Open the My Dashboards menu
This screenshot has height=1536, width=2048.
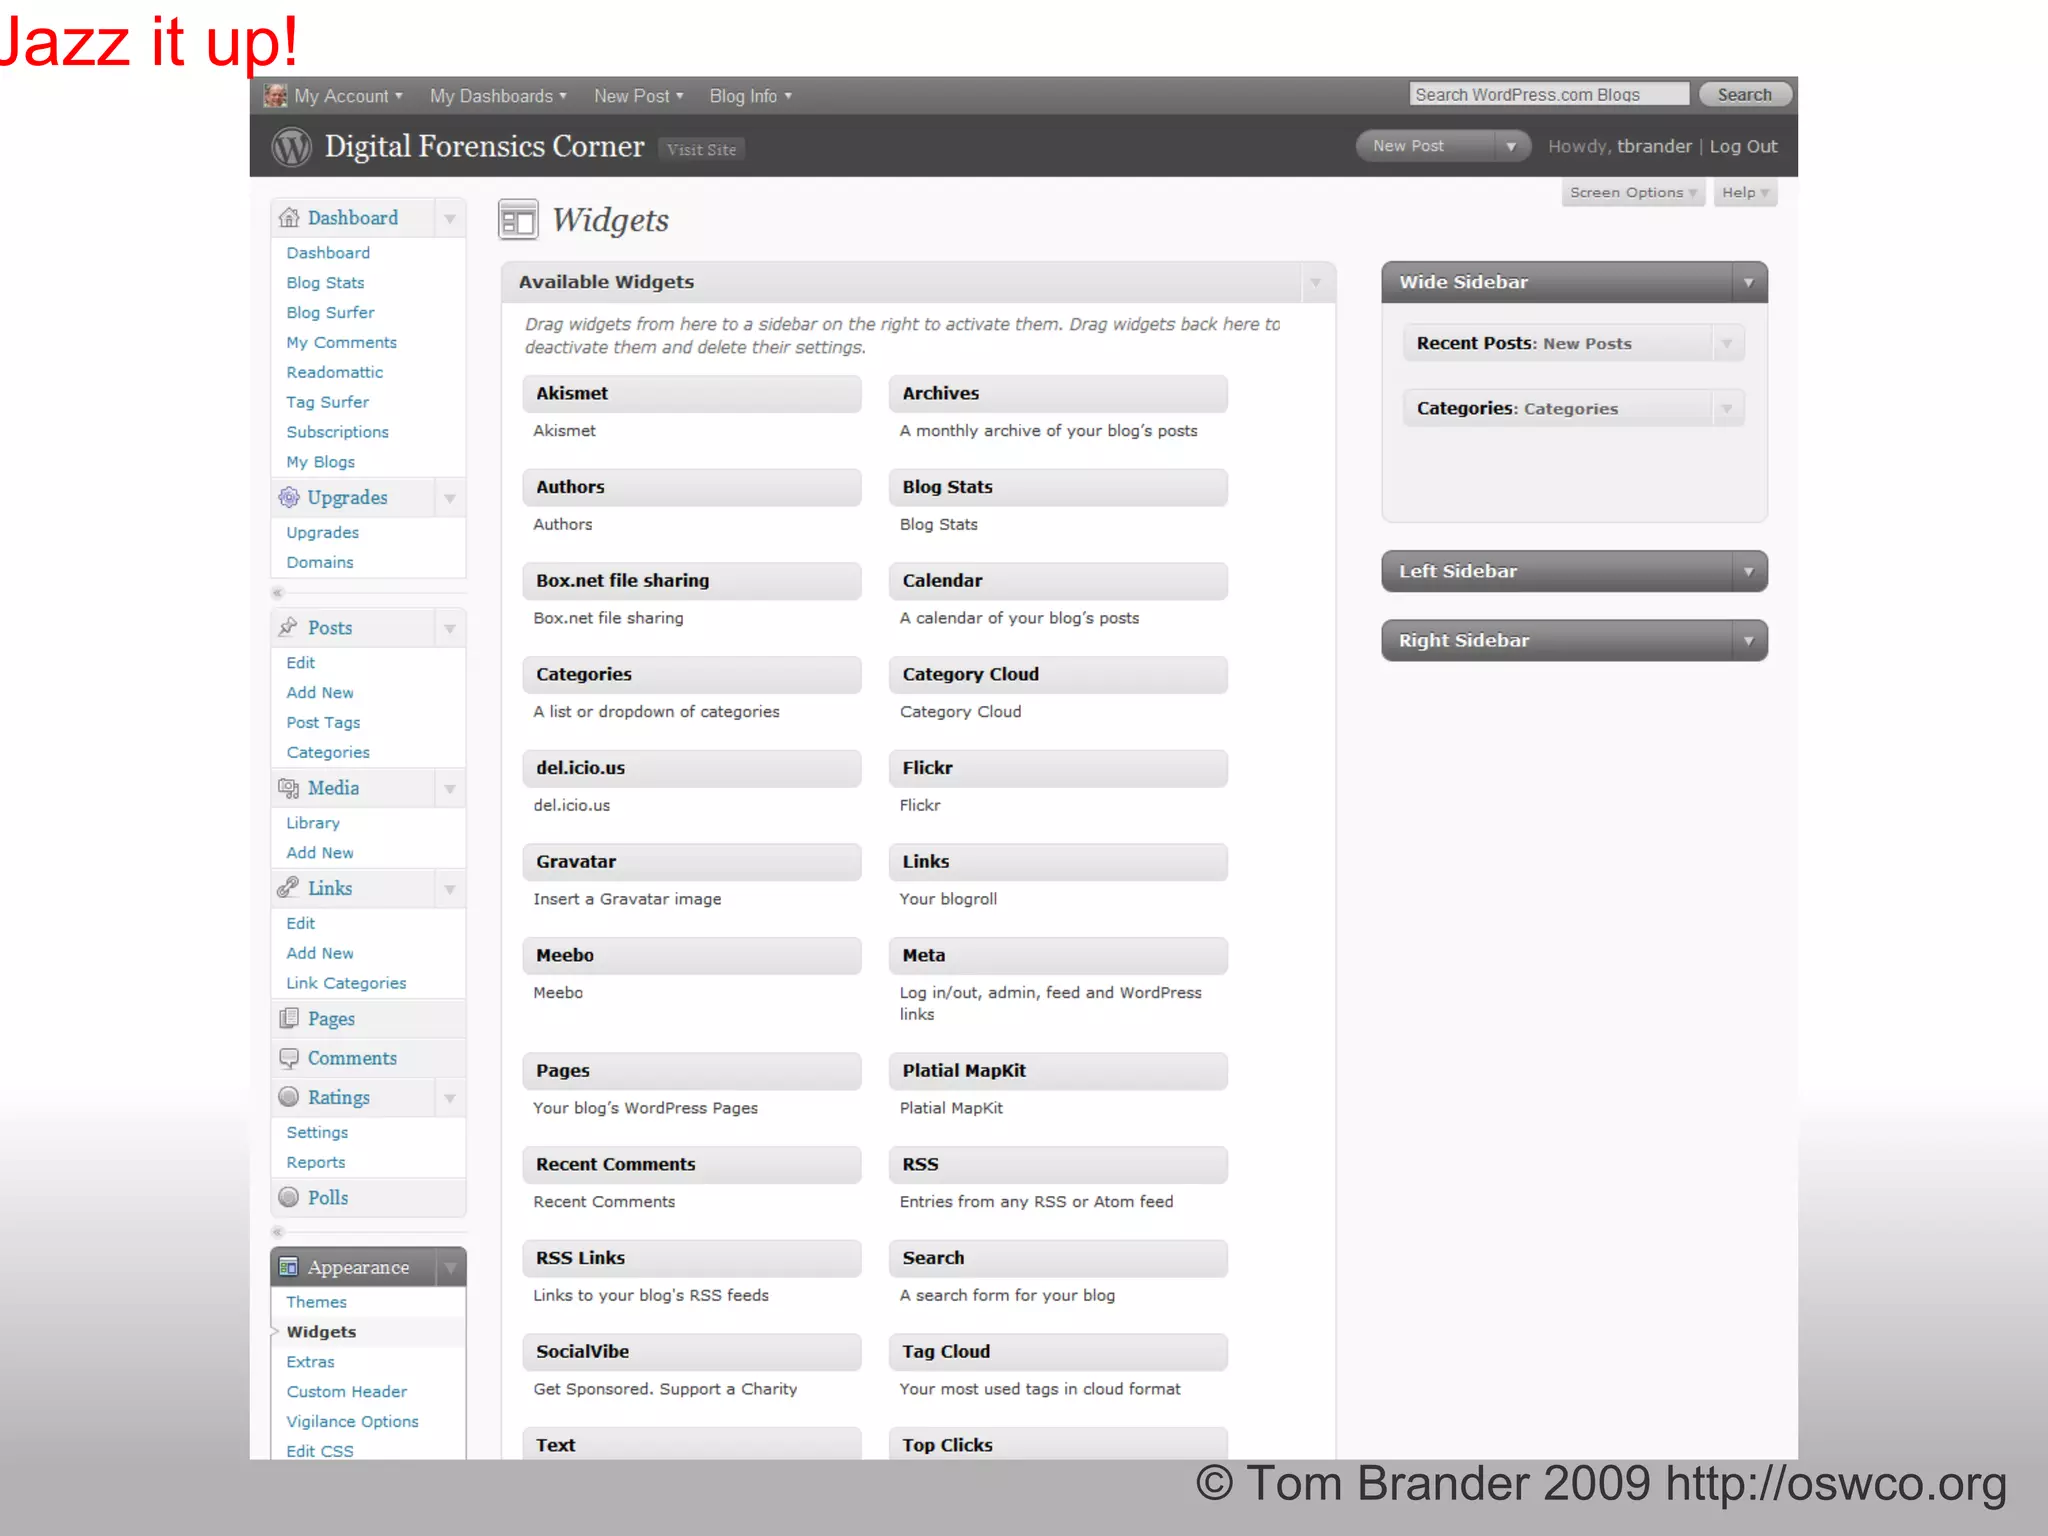pos(497,96)
